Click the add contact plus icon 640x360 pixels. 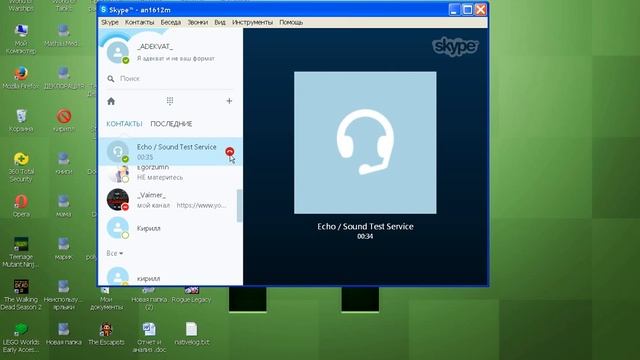229,101
